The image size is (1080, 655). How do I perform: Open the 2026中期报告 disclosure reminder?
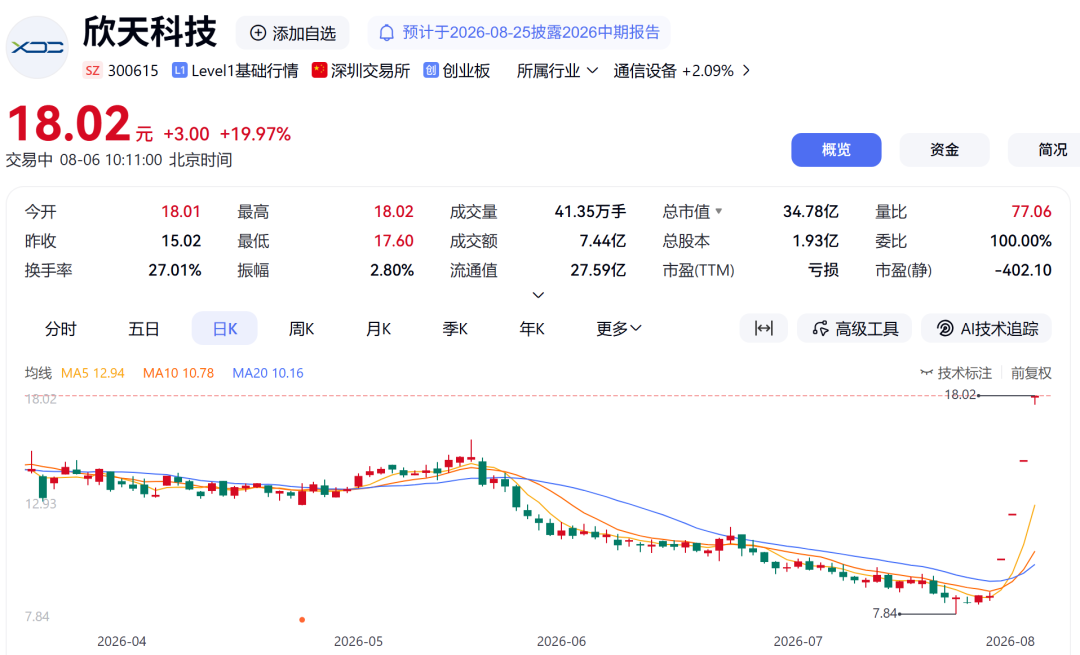coord(519,33)
